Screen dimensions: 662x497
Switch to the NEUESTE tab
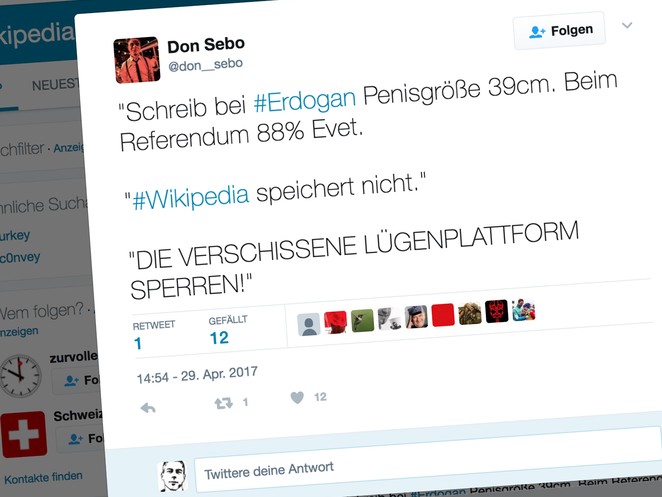click(55, 85)
